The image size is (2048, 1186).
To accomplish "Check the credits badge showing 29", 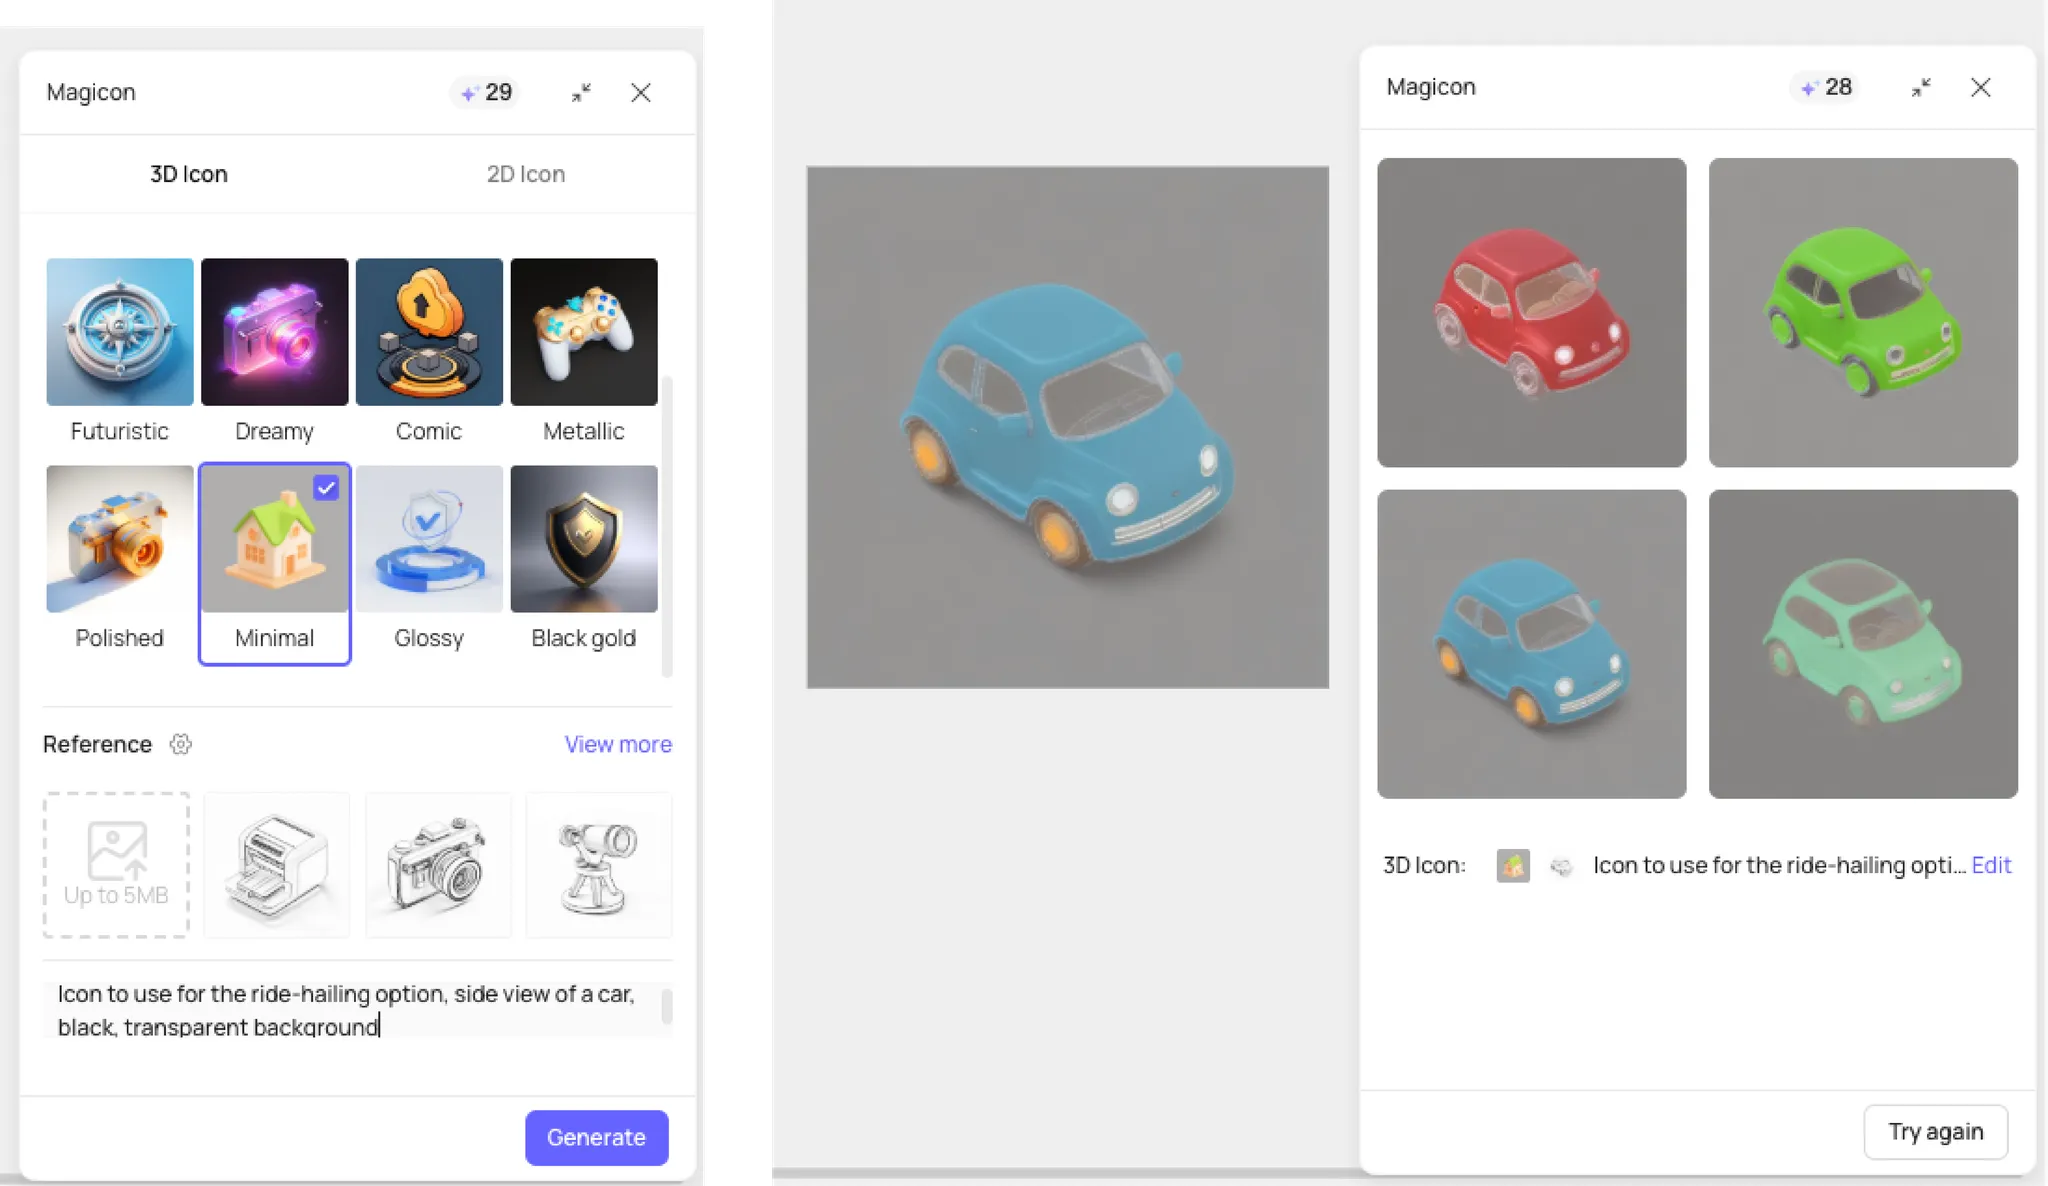I will [x=486, y=93].
